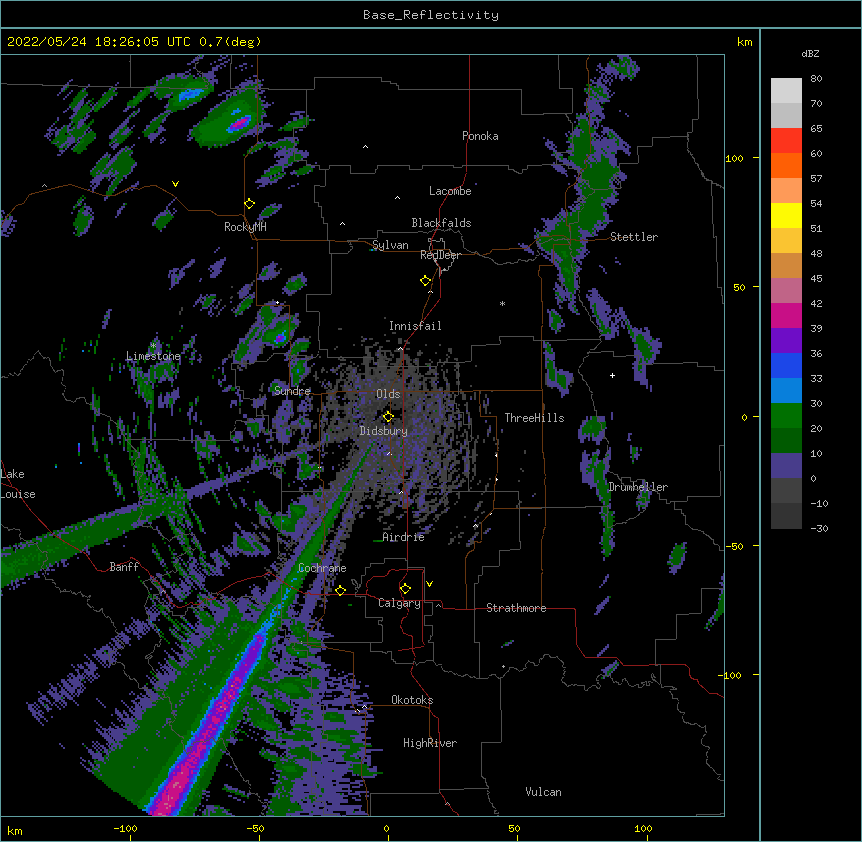
Task: Click the -30 value on the dBZ scale
Action: pos(819,528)
